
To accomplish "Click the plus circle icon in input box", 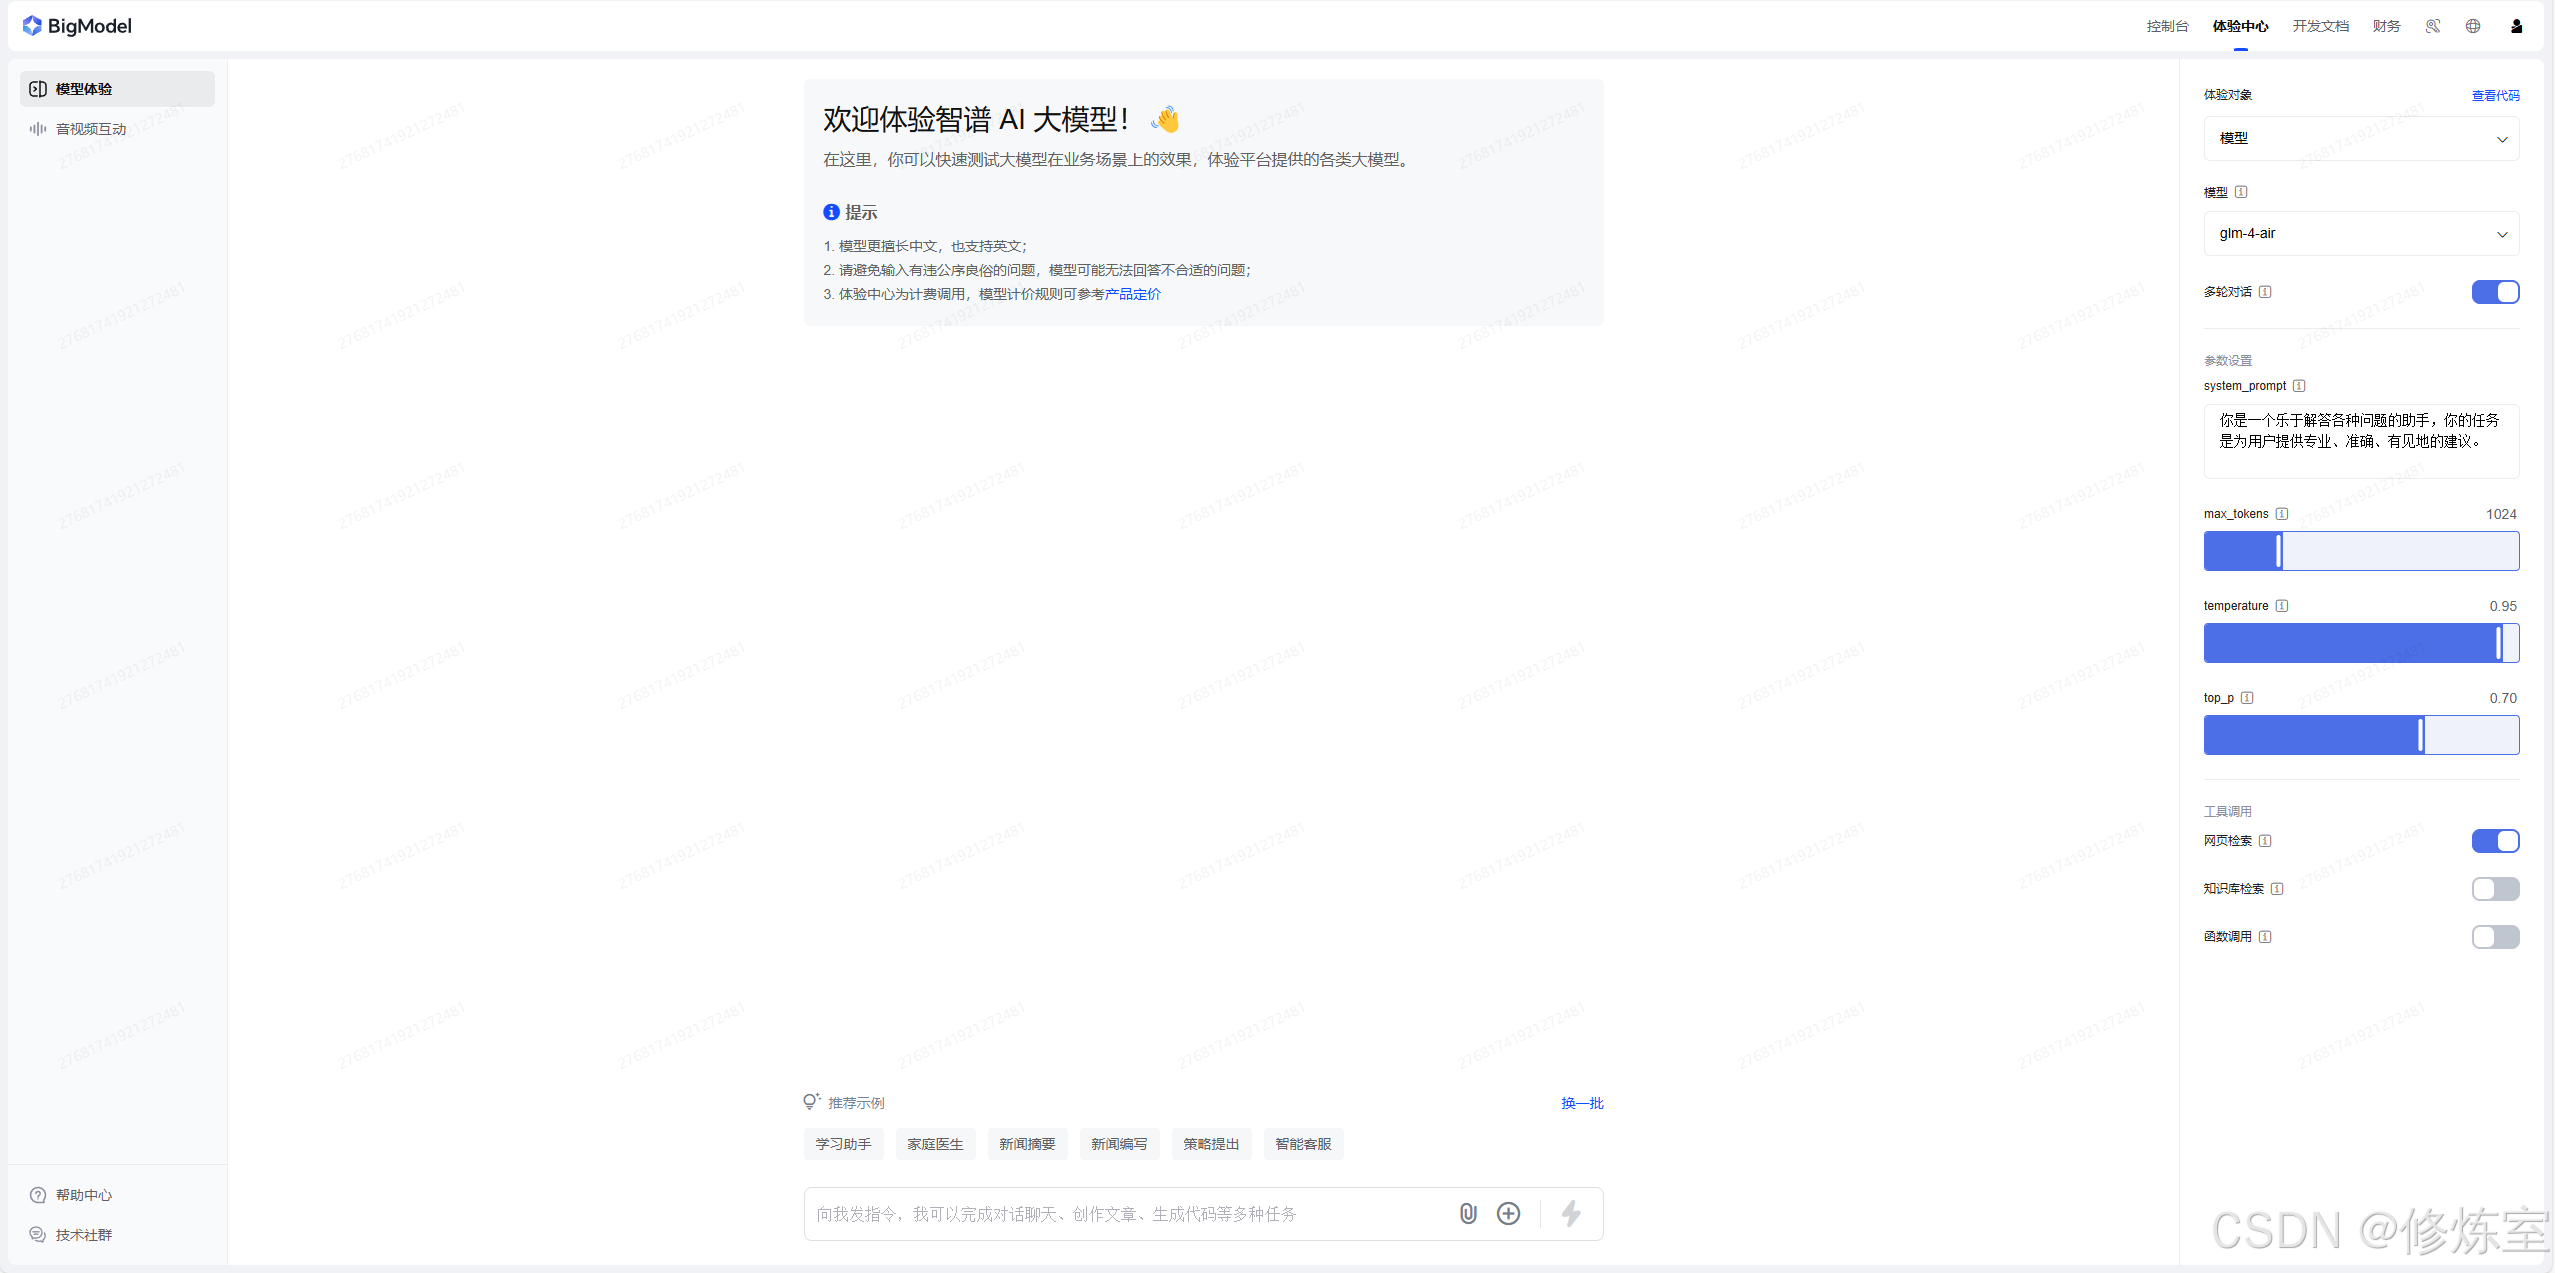I will [1508, 1213].
